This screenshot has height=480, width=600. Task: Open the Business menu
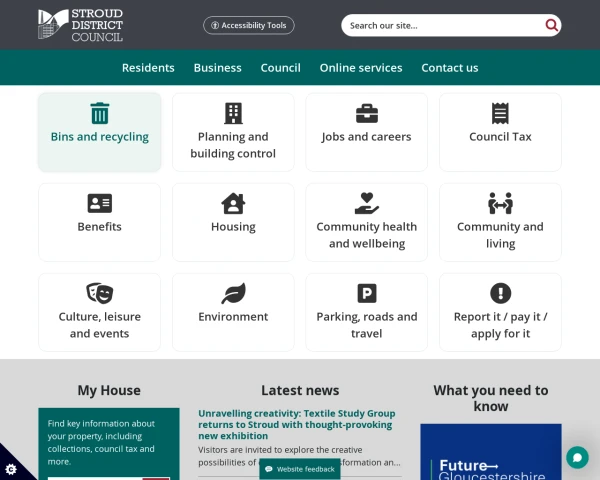(x=217, y=68)
